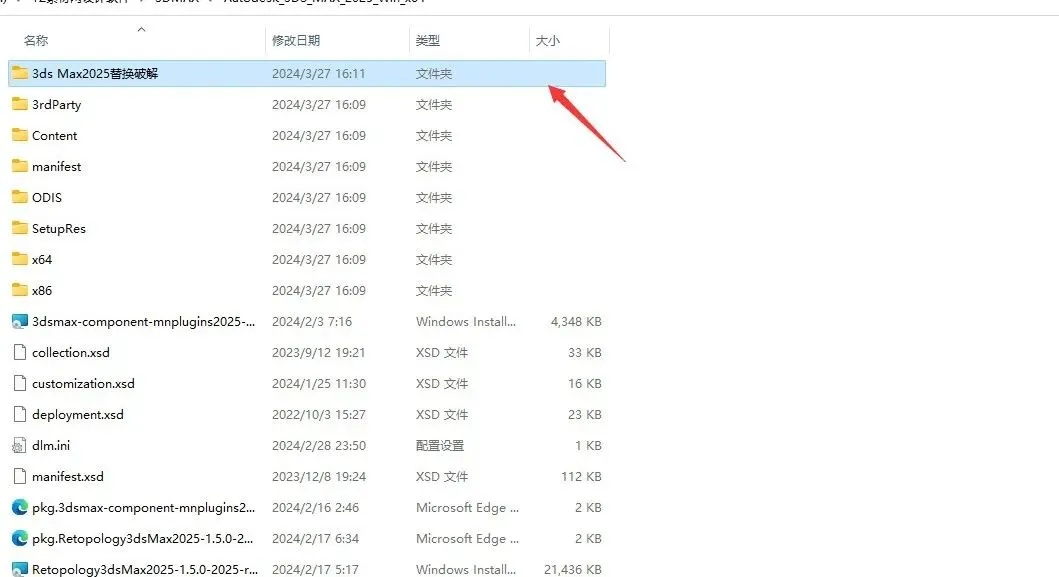Toggle sort direction arrow above 名称

click(x=141, y=29)
